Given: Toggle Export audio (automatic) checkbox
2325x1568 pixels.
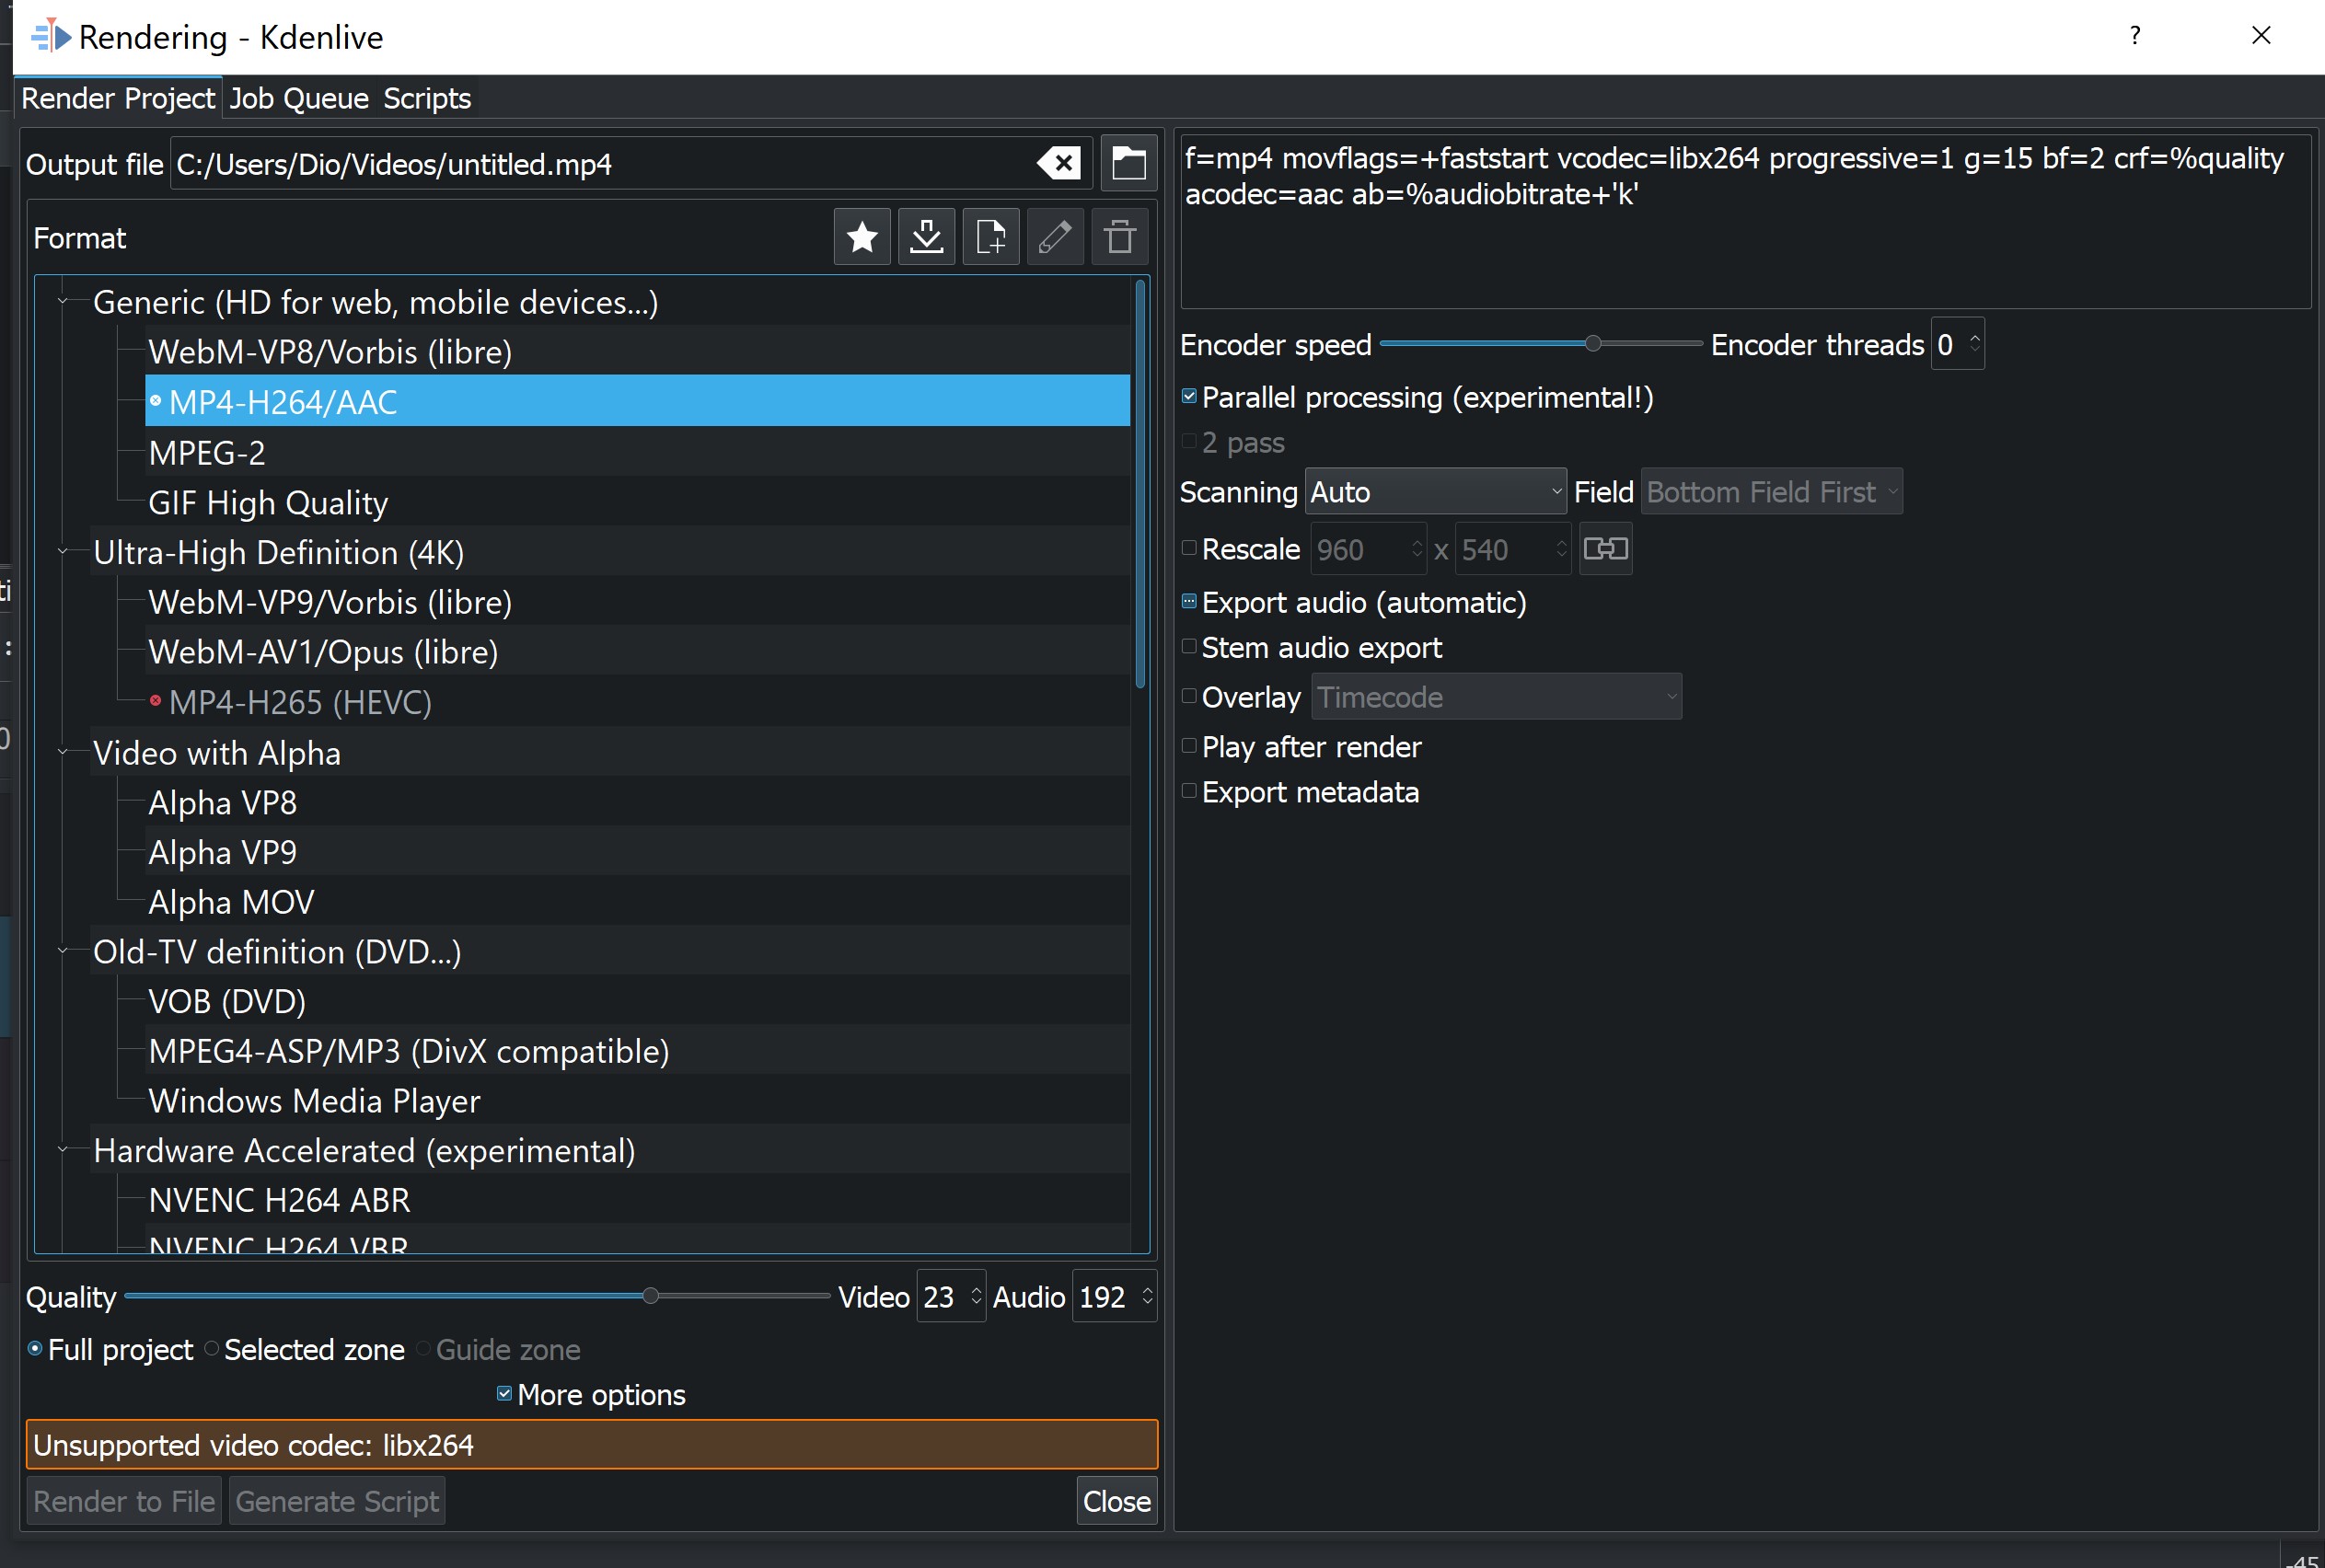Looking at the screenshot, I should pyautogui.click(x=1189, y=602).
